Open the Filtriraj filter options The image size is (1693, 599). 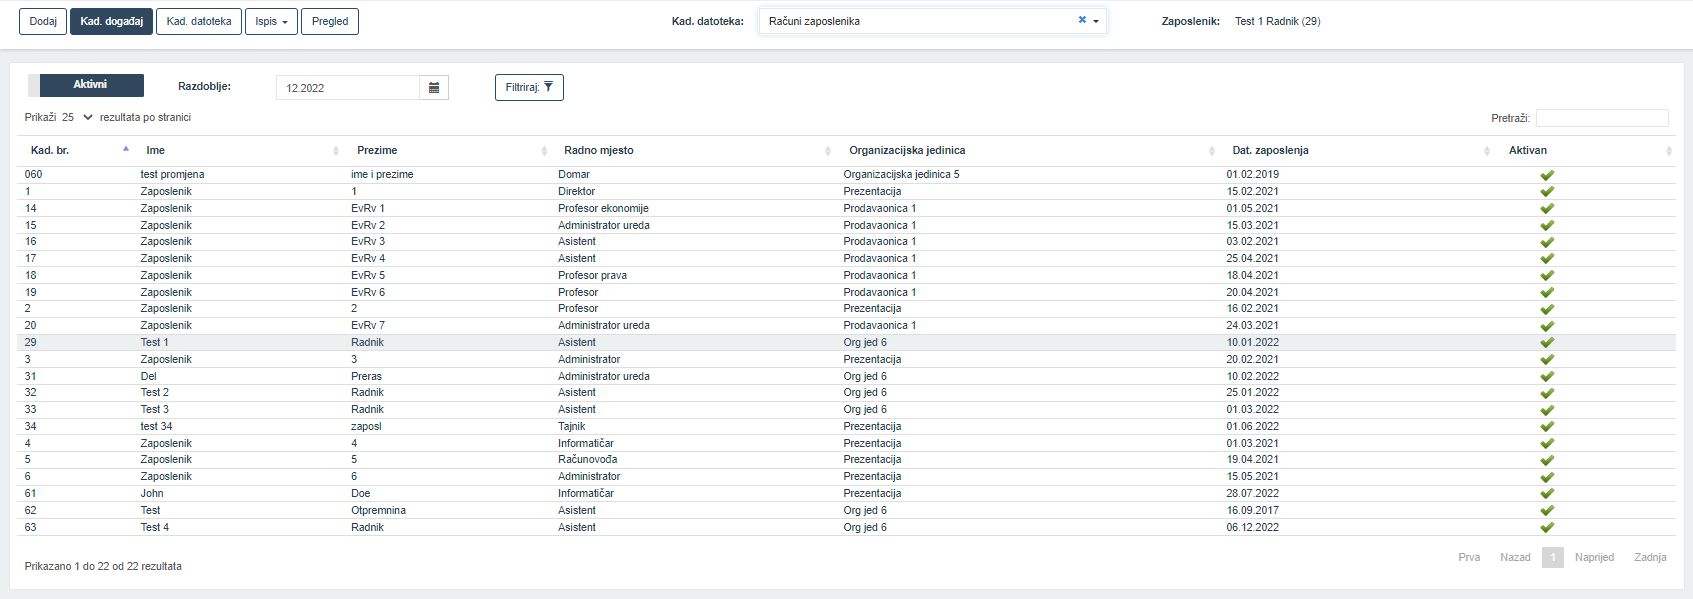click(x=529, y=87)
